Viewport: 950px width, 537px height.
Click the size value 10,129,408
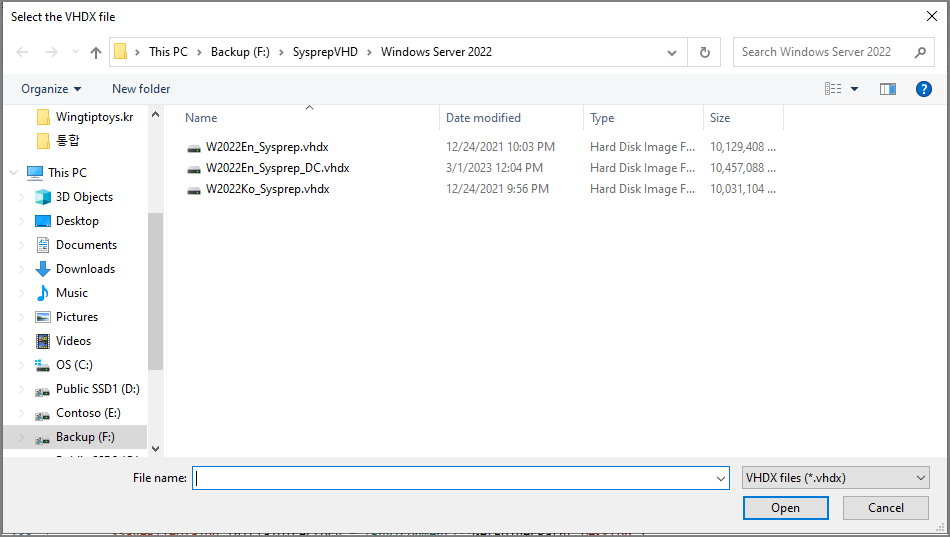[737, 147]
